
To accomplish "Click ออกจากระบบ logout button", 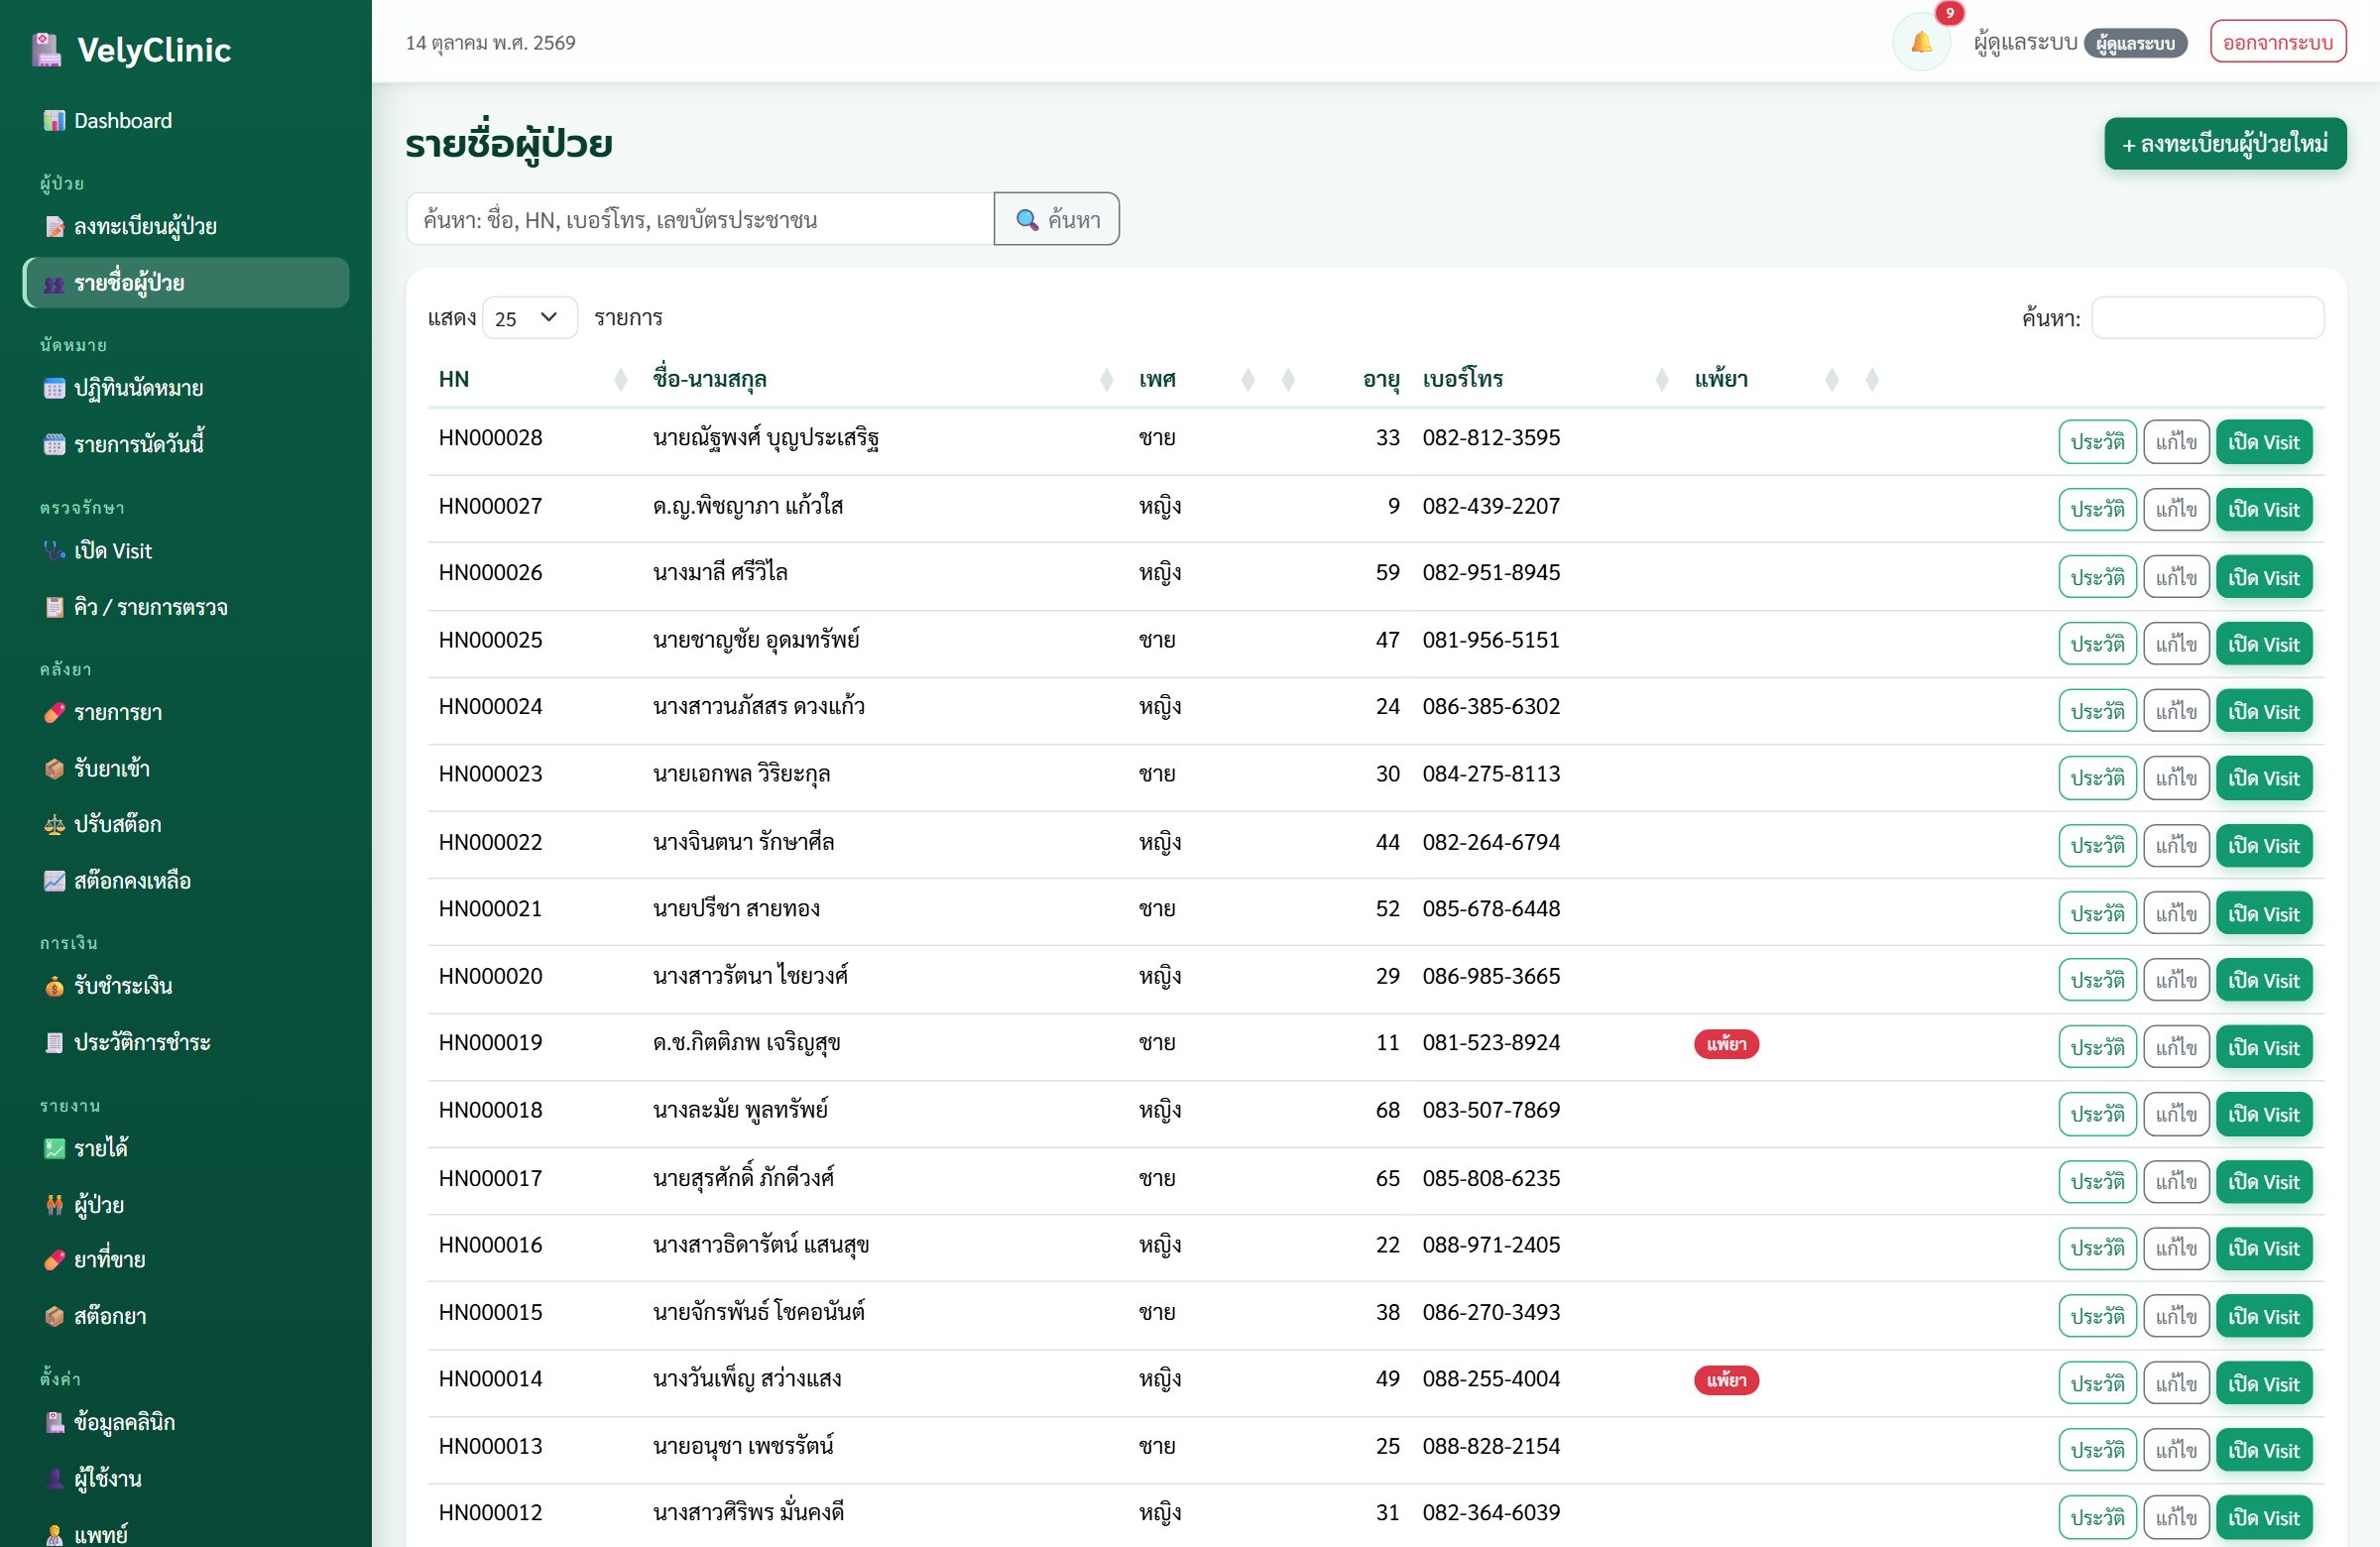I will tap(2277, 43).
